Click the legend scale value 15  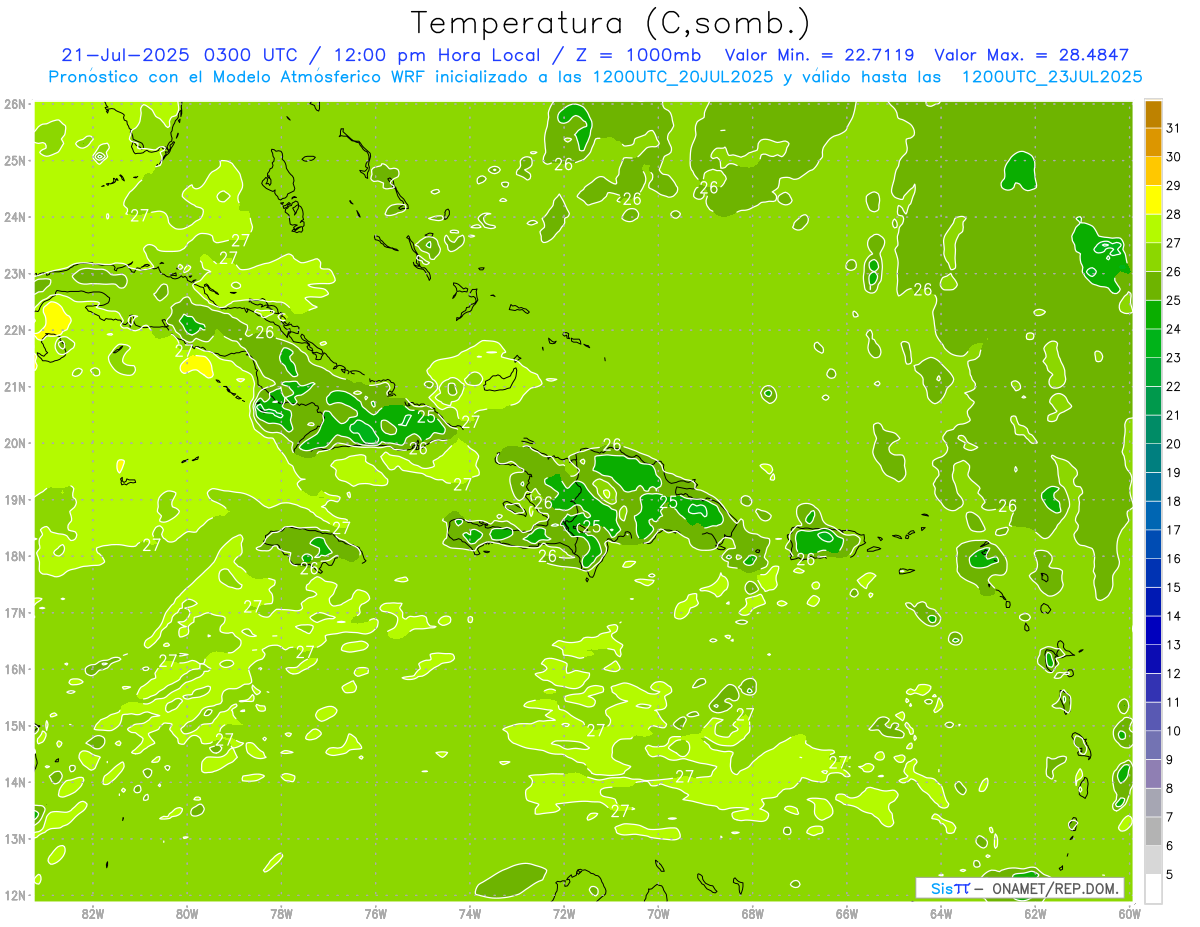(1174, 587)
